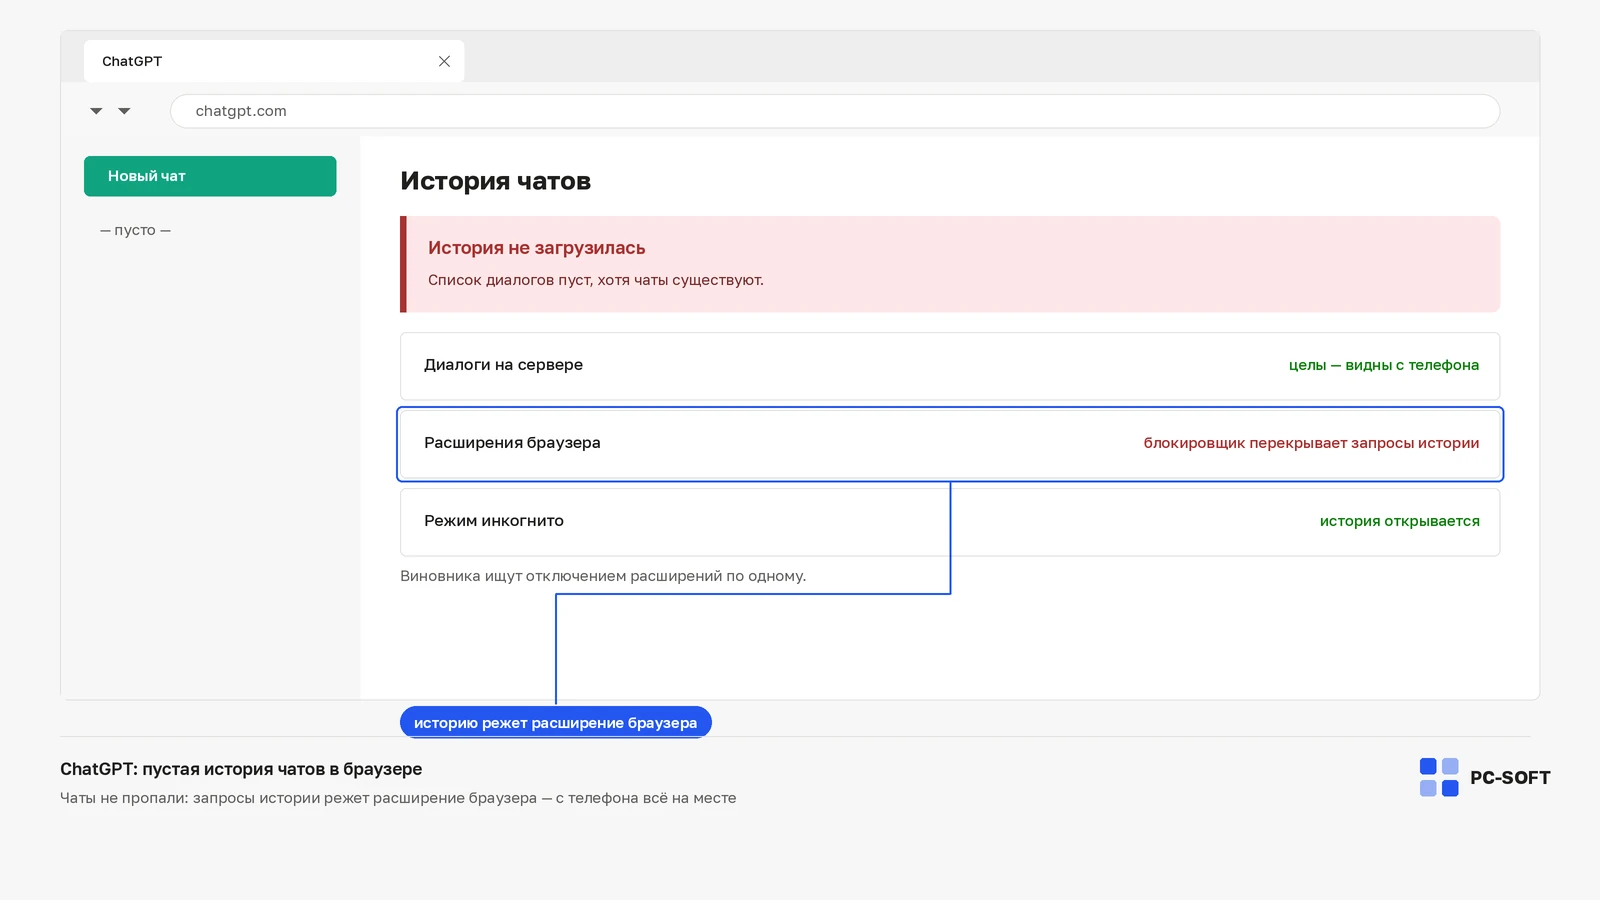
Task: Click "Список диалогов пуст, хотя чаты существуют."
Action: pyautogui.click(x=595, y=280)
